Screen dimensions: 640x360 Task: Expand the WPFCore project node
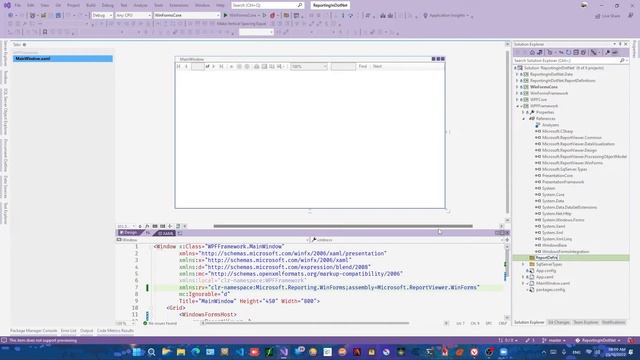(517, 100)
